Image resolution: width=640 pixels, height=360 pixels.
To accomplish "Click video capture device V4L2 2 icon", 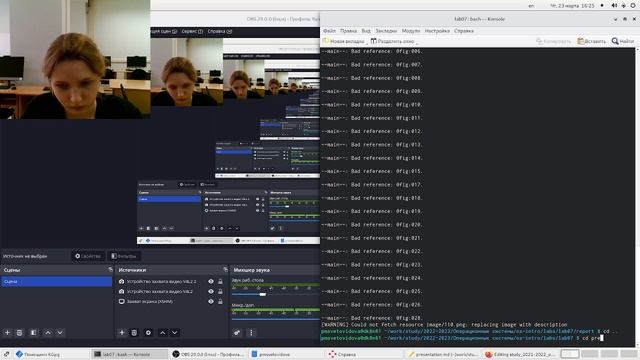I will 122,282.
